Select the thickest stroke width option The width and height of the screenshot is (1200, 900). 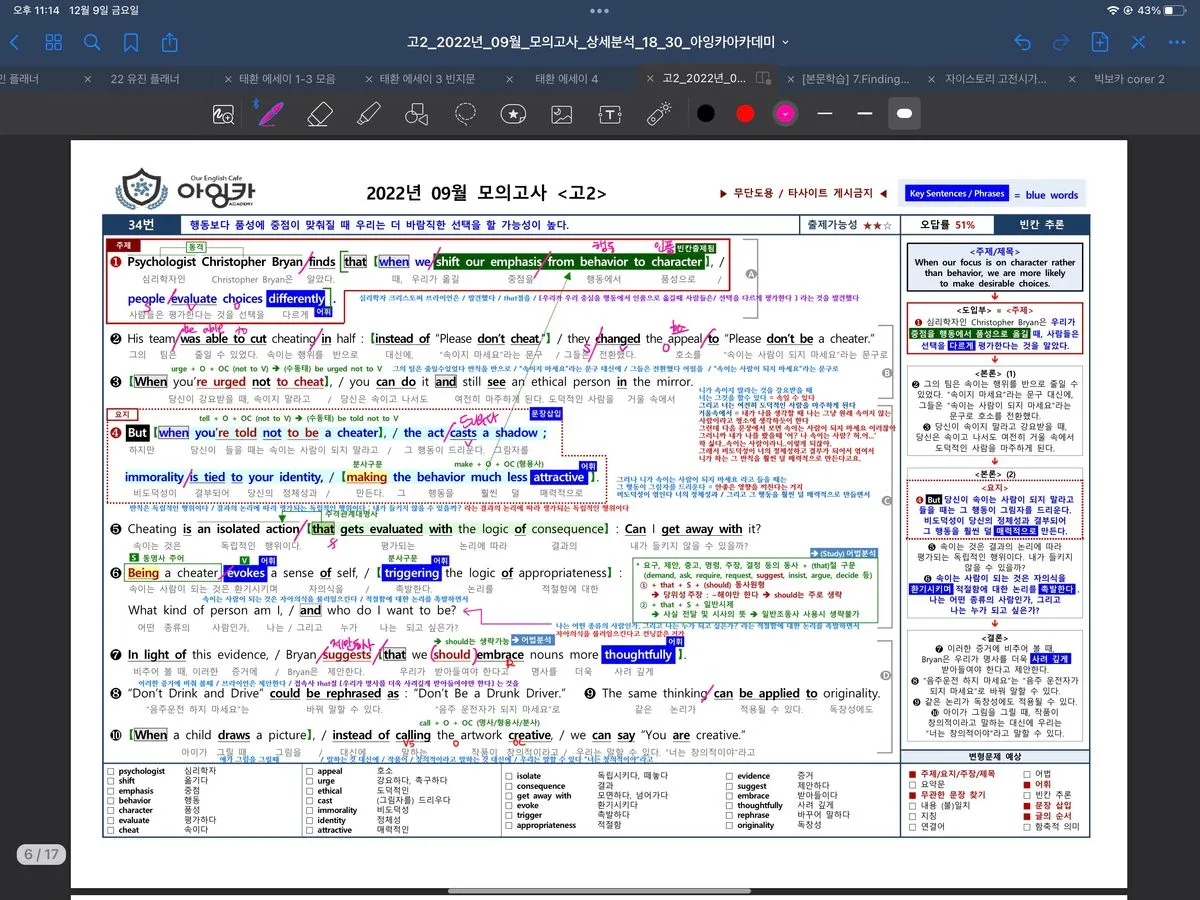904,113
